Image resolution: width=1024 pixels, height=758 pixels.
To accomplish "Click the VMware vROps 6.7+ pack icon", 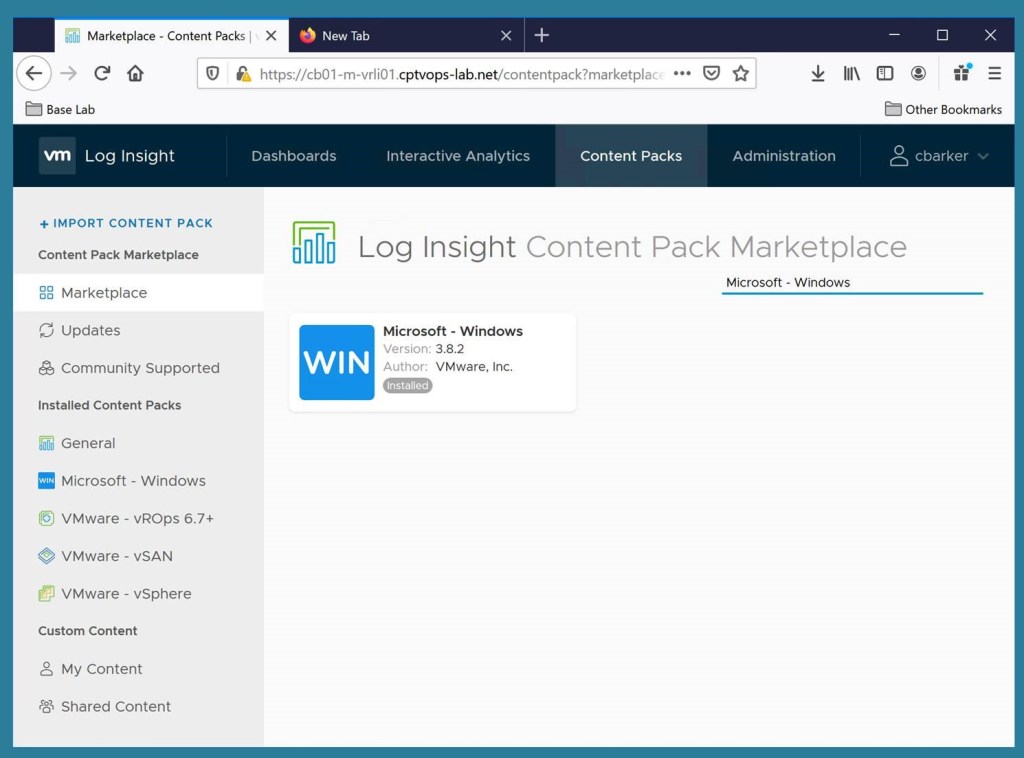I will coord(46,518).
